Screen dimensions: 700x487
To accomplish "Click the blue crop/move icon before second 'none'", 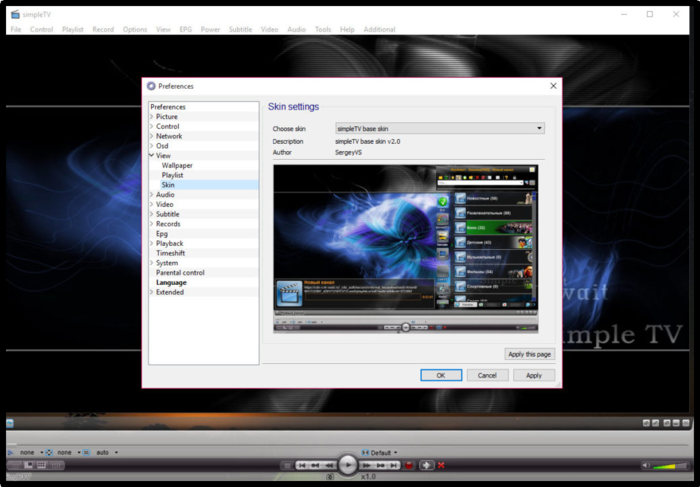I will point(49,453).
